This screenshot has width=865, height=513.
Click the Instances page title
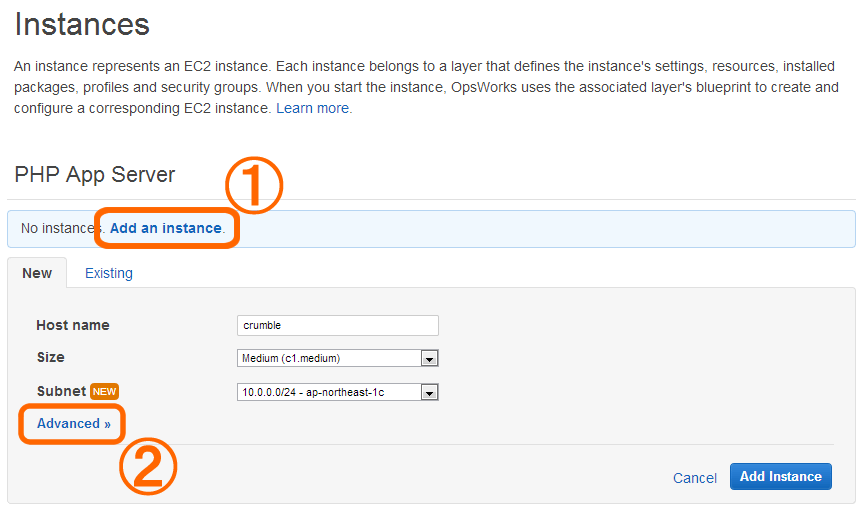[x=82, y=24]
